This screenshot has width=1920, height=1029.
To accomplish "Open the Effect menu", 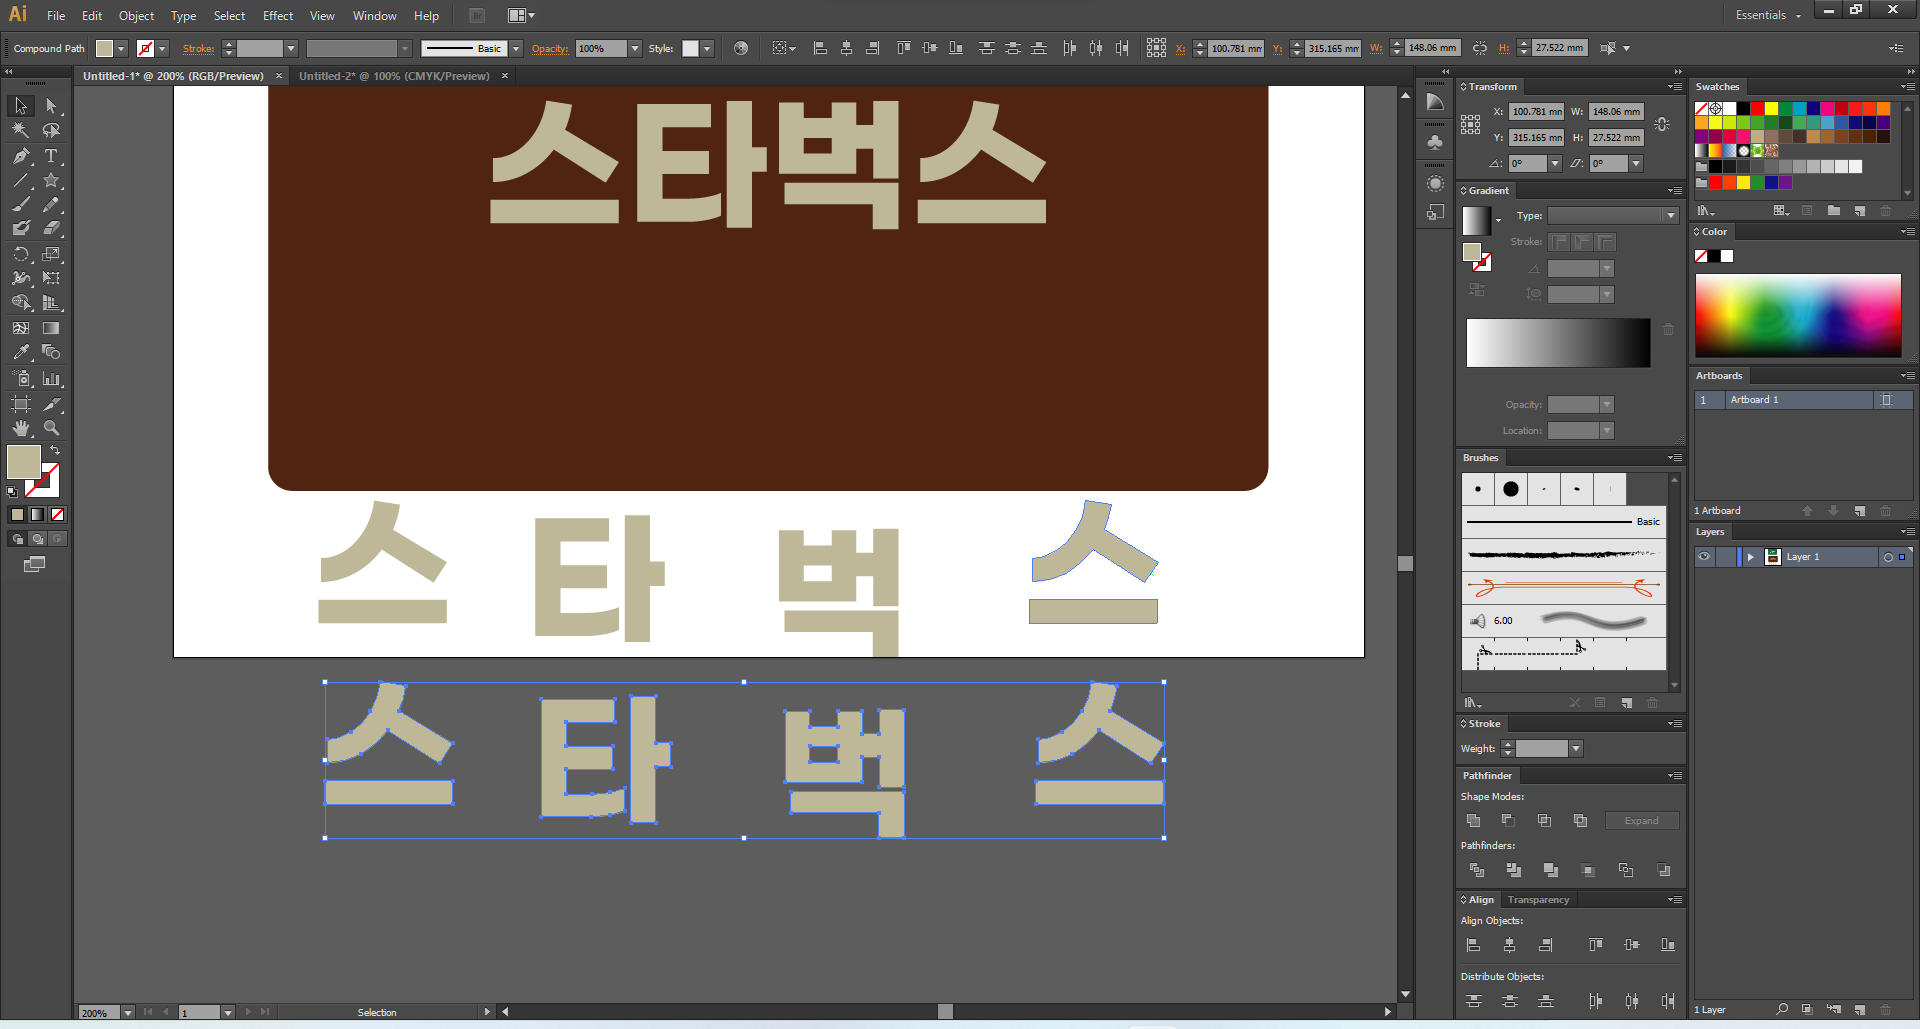I will tap(278, 16).
